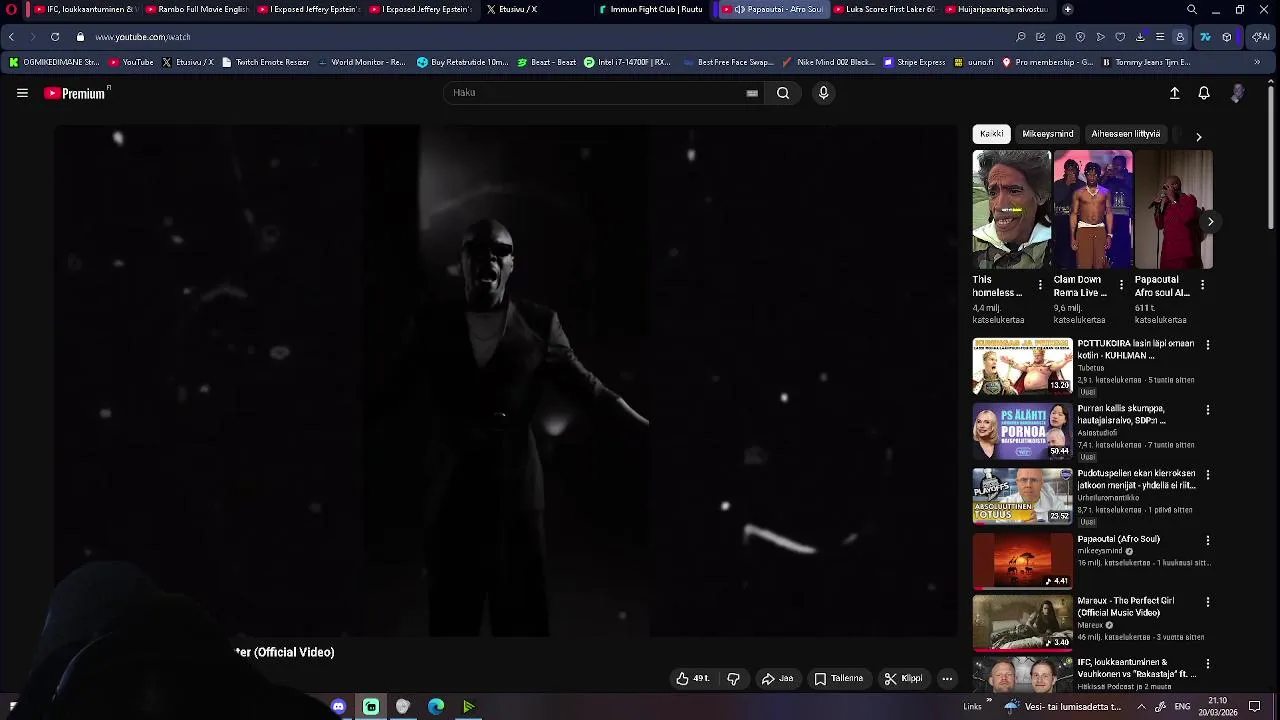This screenshot has width=1280, height=720.
Task: Open the 'Papaoutai Afro soul' short thumbnail
Action: pos(1174,210)
